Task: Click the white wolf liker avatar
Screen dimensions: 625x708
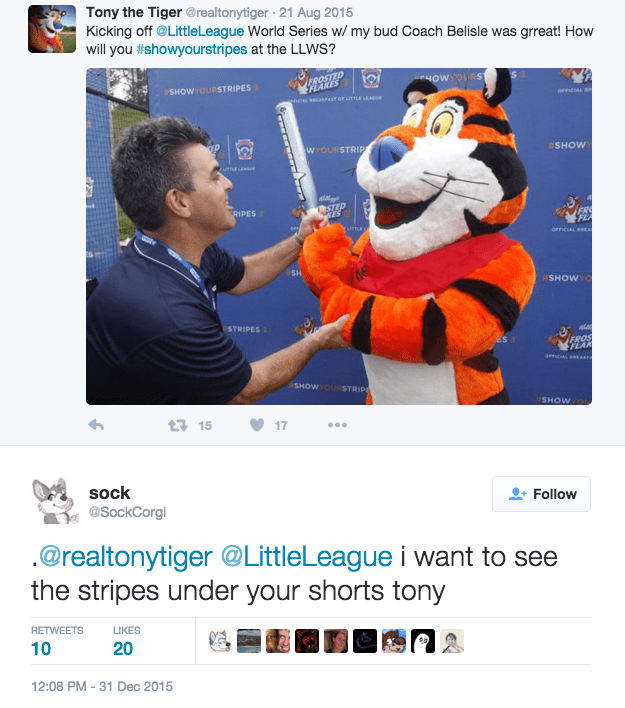Action: pyautogui.click(x=220, y=641)
